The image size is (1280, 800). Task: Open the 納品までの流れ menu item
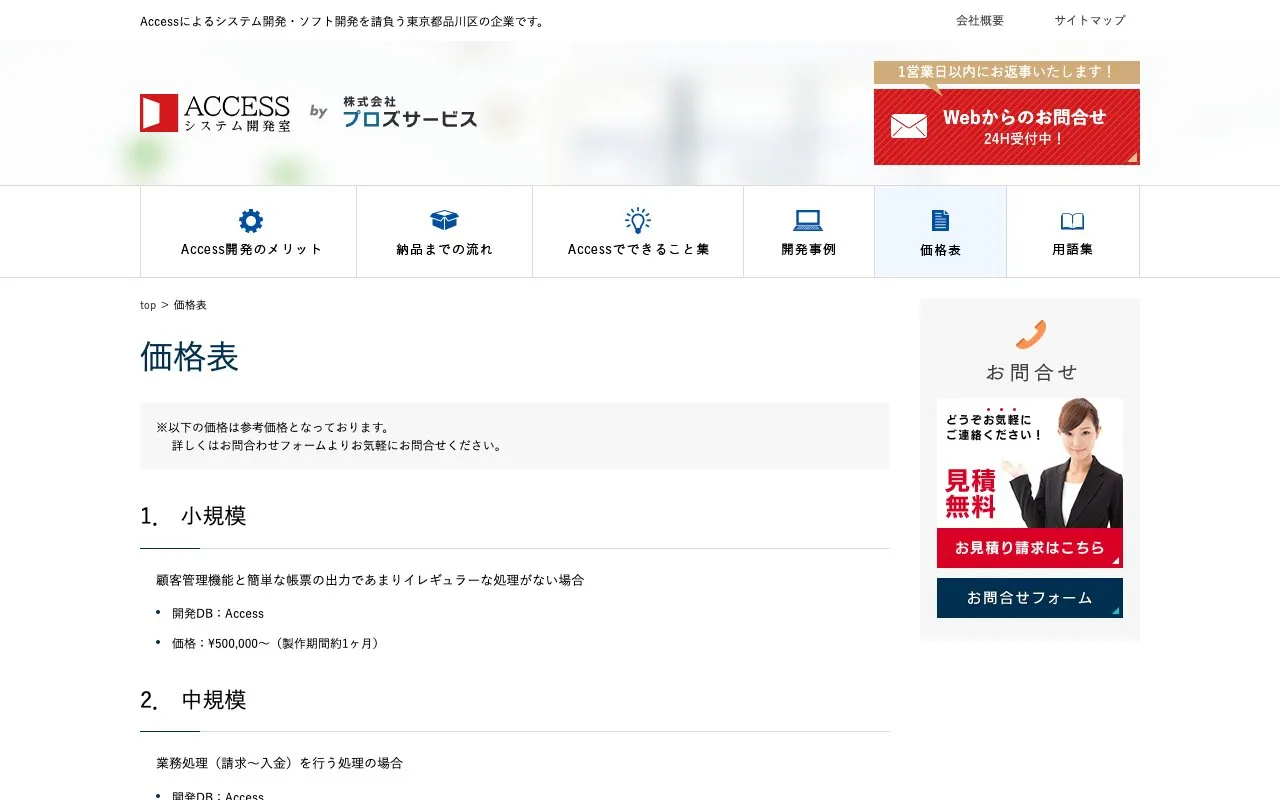tap(444, 231)
